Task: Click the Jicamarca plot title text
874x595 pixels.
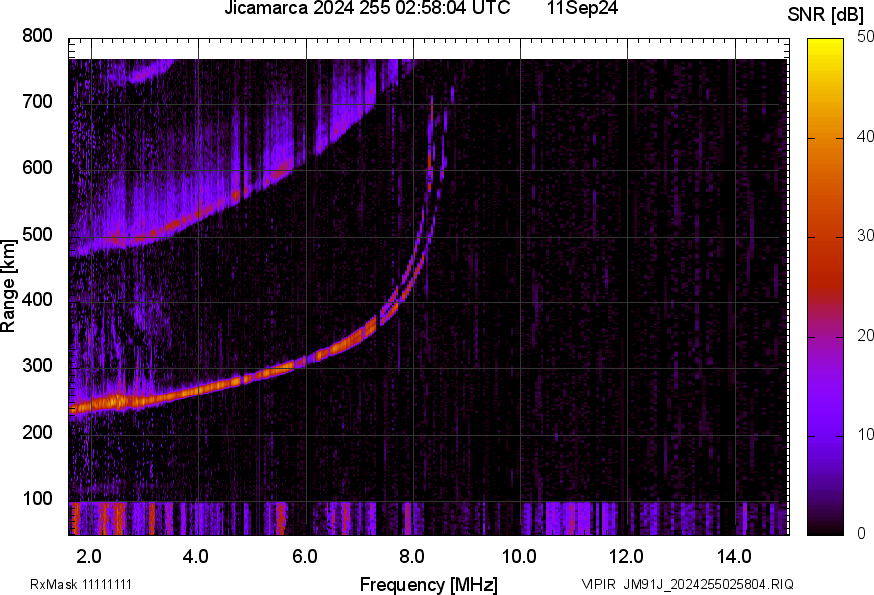Action: [x=265, y=10]
